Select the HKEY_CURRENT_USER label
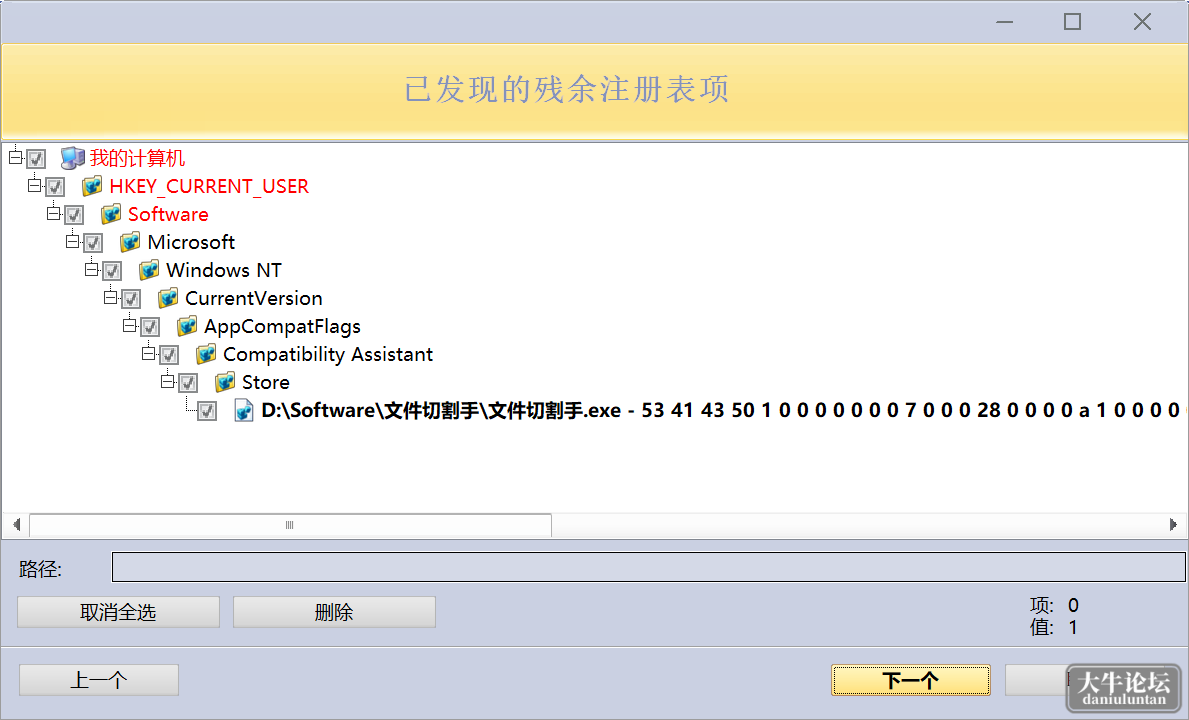This screenshot has height=720, width=1189. (209, 186)
